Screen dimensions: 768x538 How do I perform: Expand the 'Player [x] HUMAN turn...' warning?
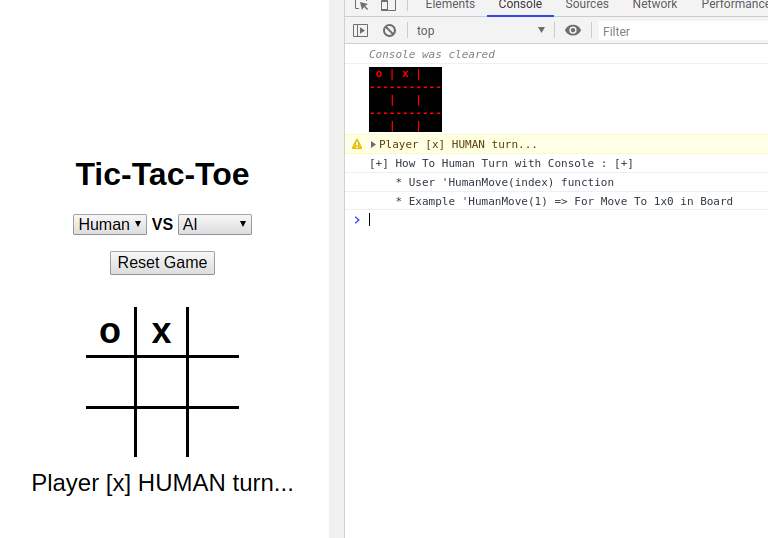[373, 145]
